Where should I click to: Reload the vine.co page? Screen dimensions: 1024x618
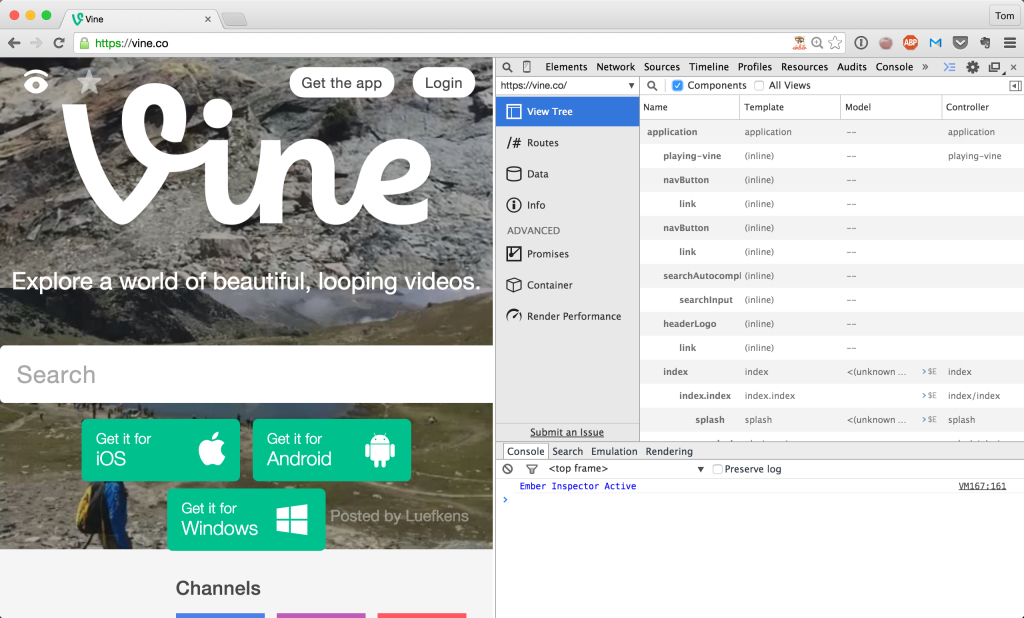coord(59,43)
